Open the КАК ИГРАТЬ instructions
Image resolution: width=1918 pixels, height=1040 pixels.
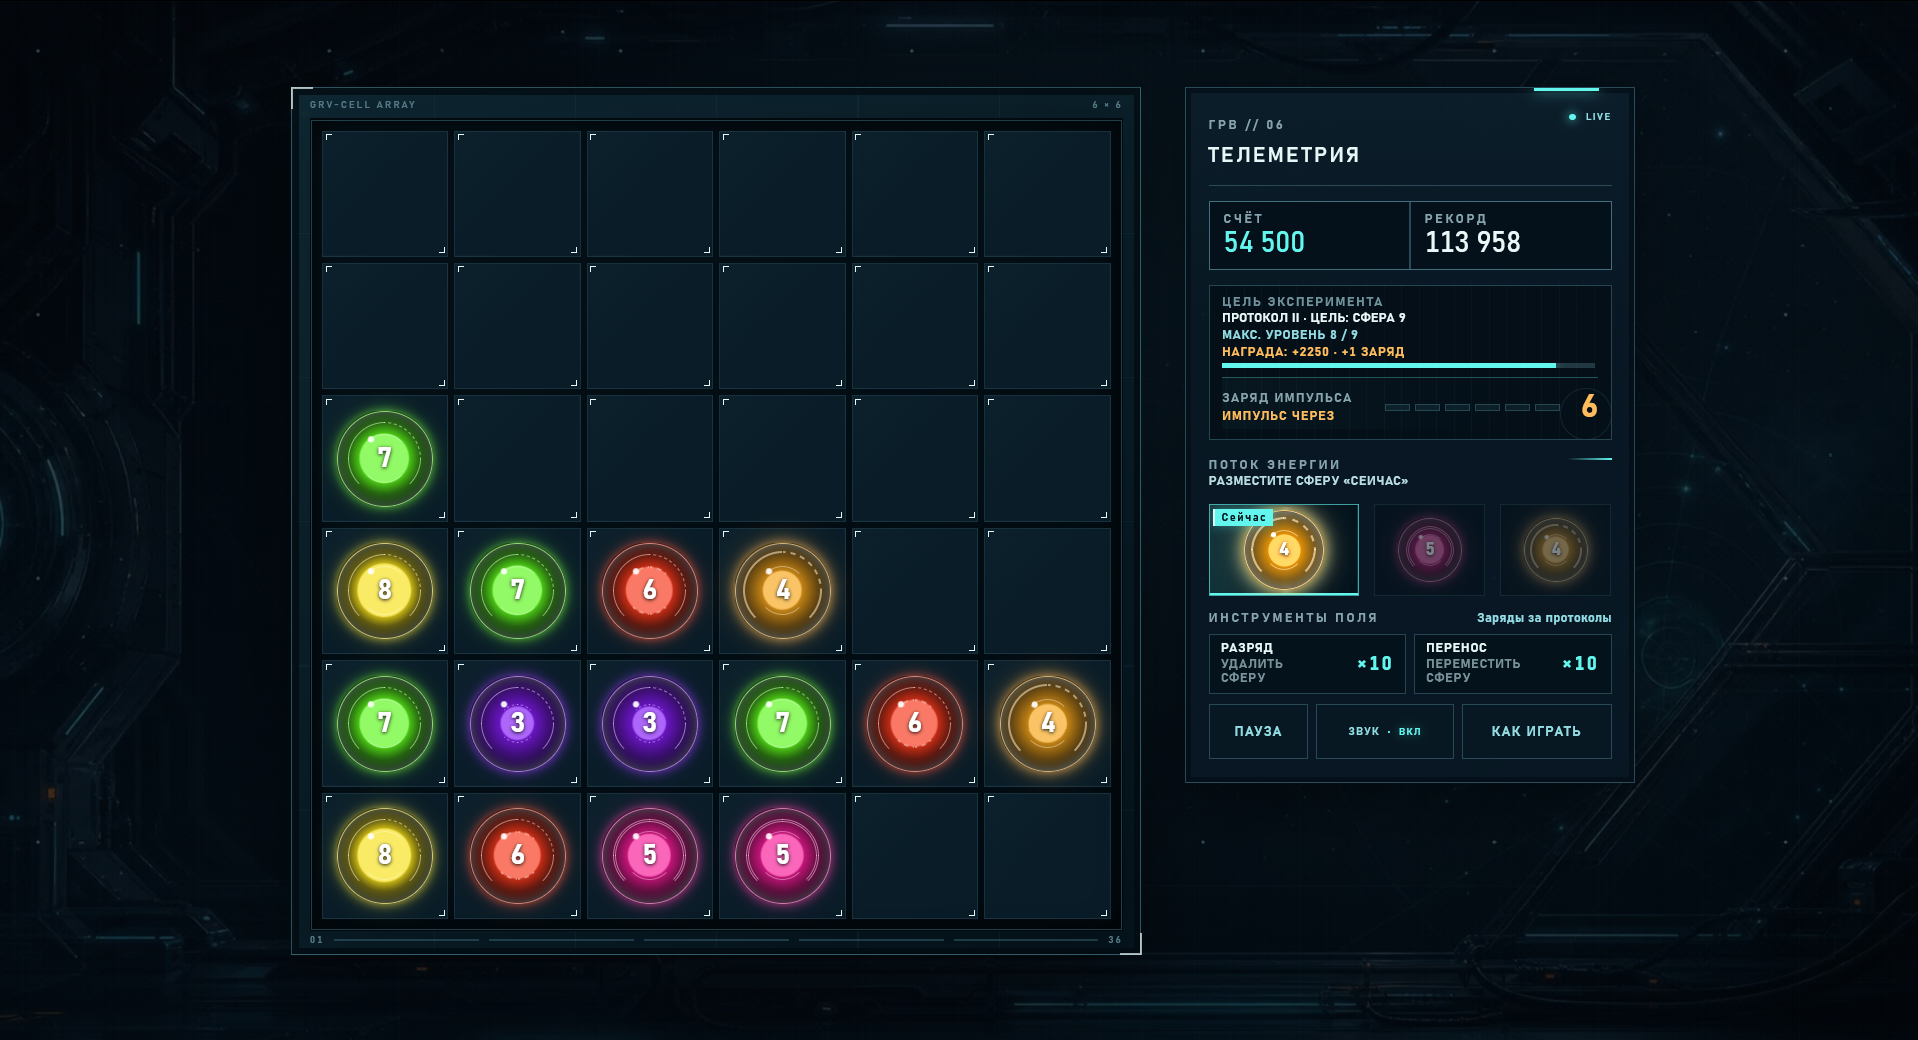1536,731
